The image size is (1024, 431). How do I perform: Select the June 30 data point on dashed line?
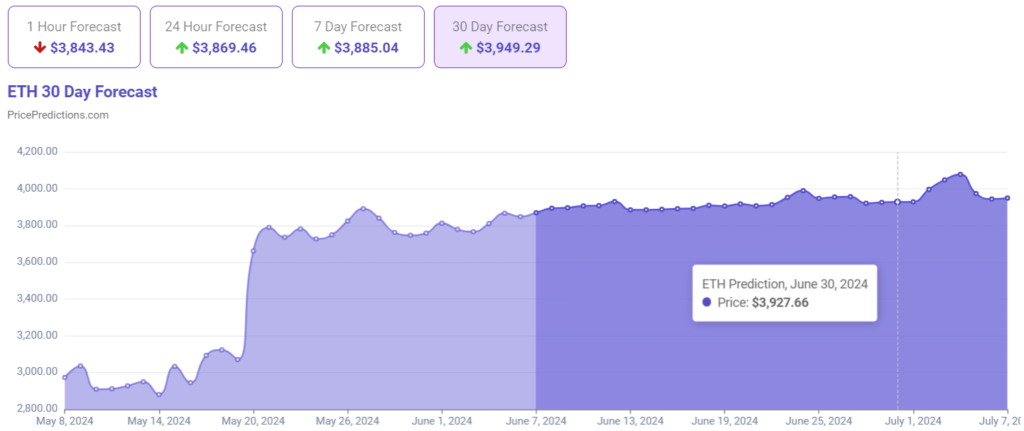897,202
